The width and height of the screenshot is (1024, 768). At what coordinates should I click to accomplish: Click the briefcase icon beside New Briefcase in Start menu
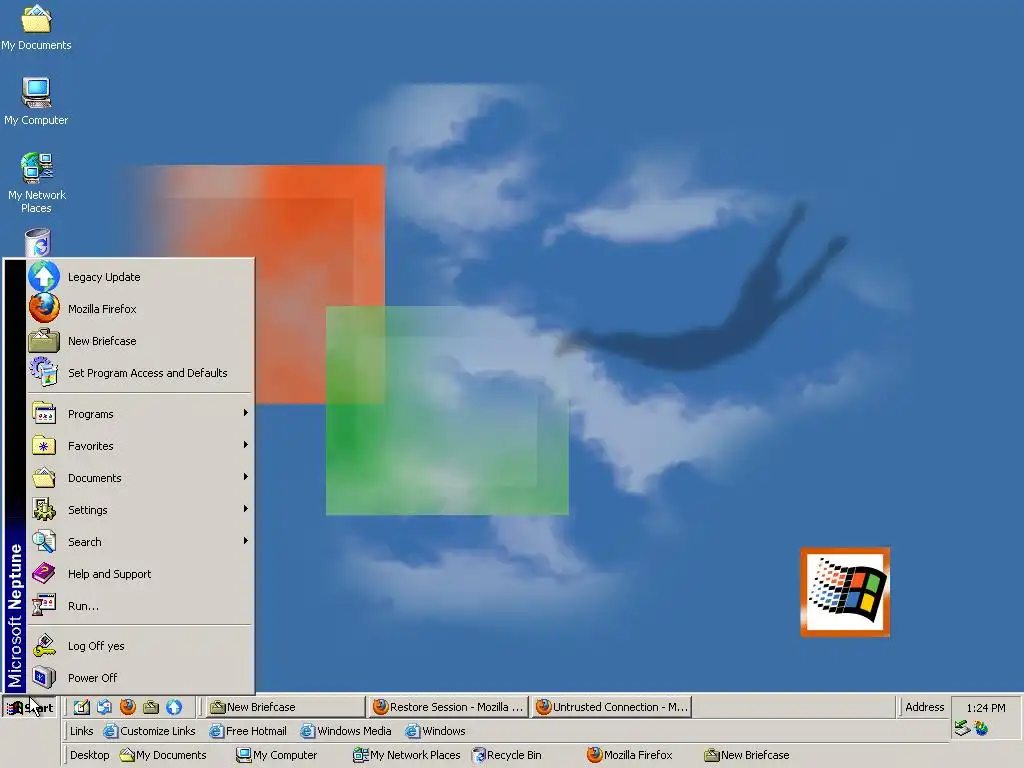[x=44, y=340]
